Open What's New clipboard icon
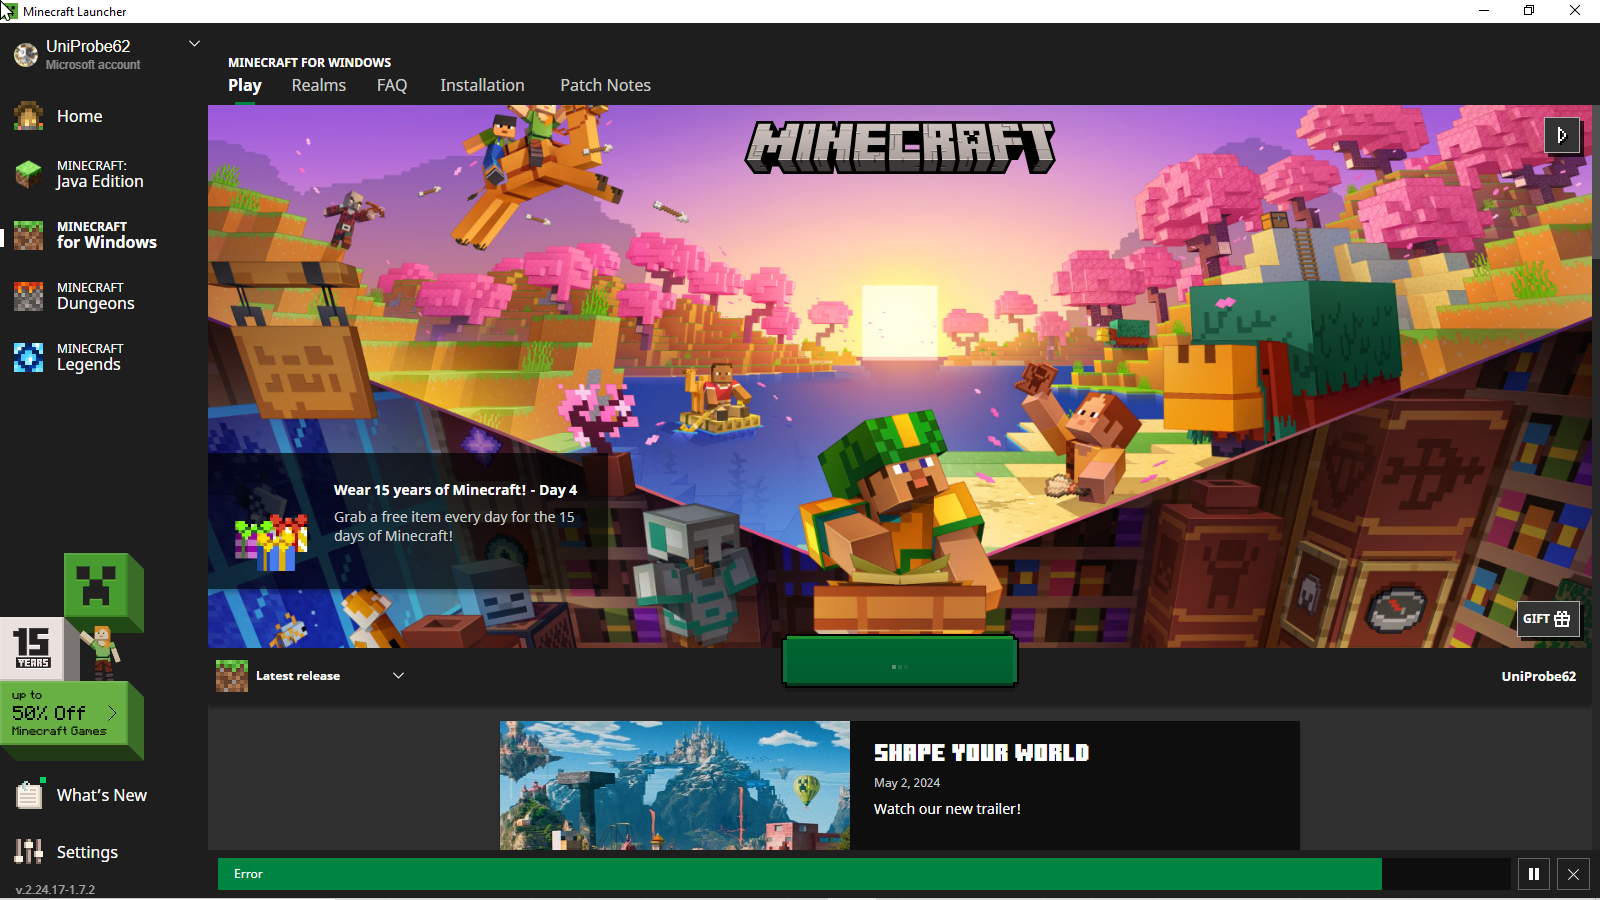Viewport: 1600px width, 900px height. click(28, 795)
